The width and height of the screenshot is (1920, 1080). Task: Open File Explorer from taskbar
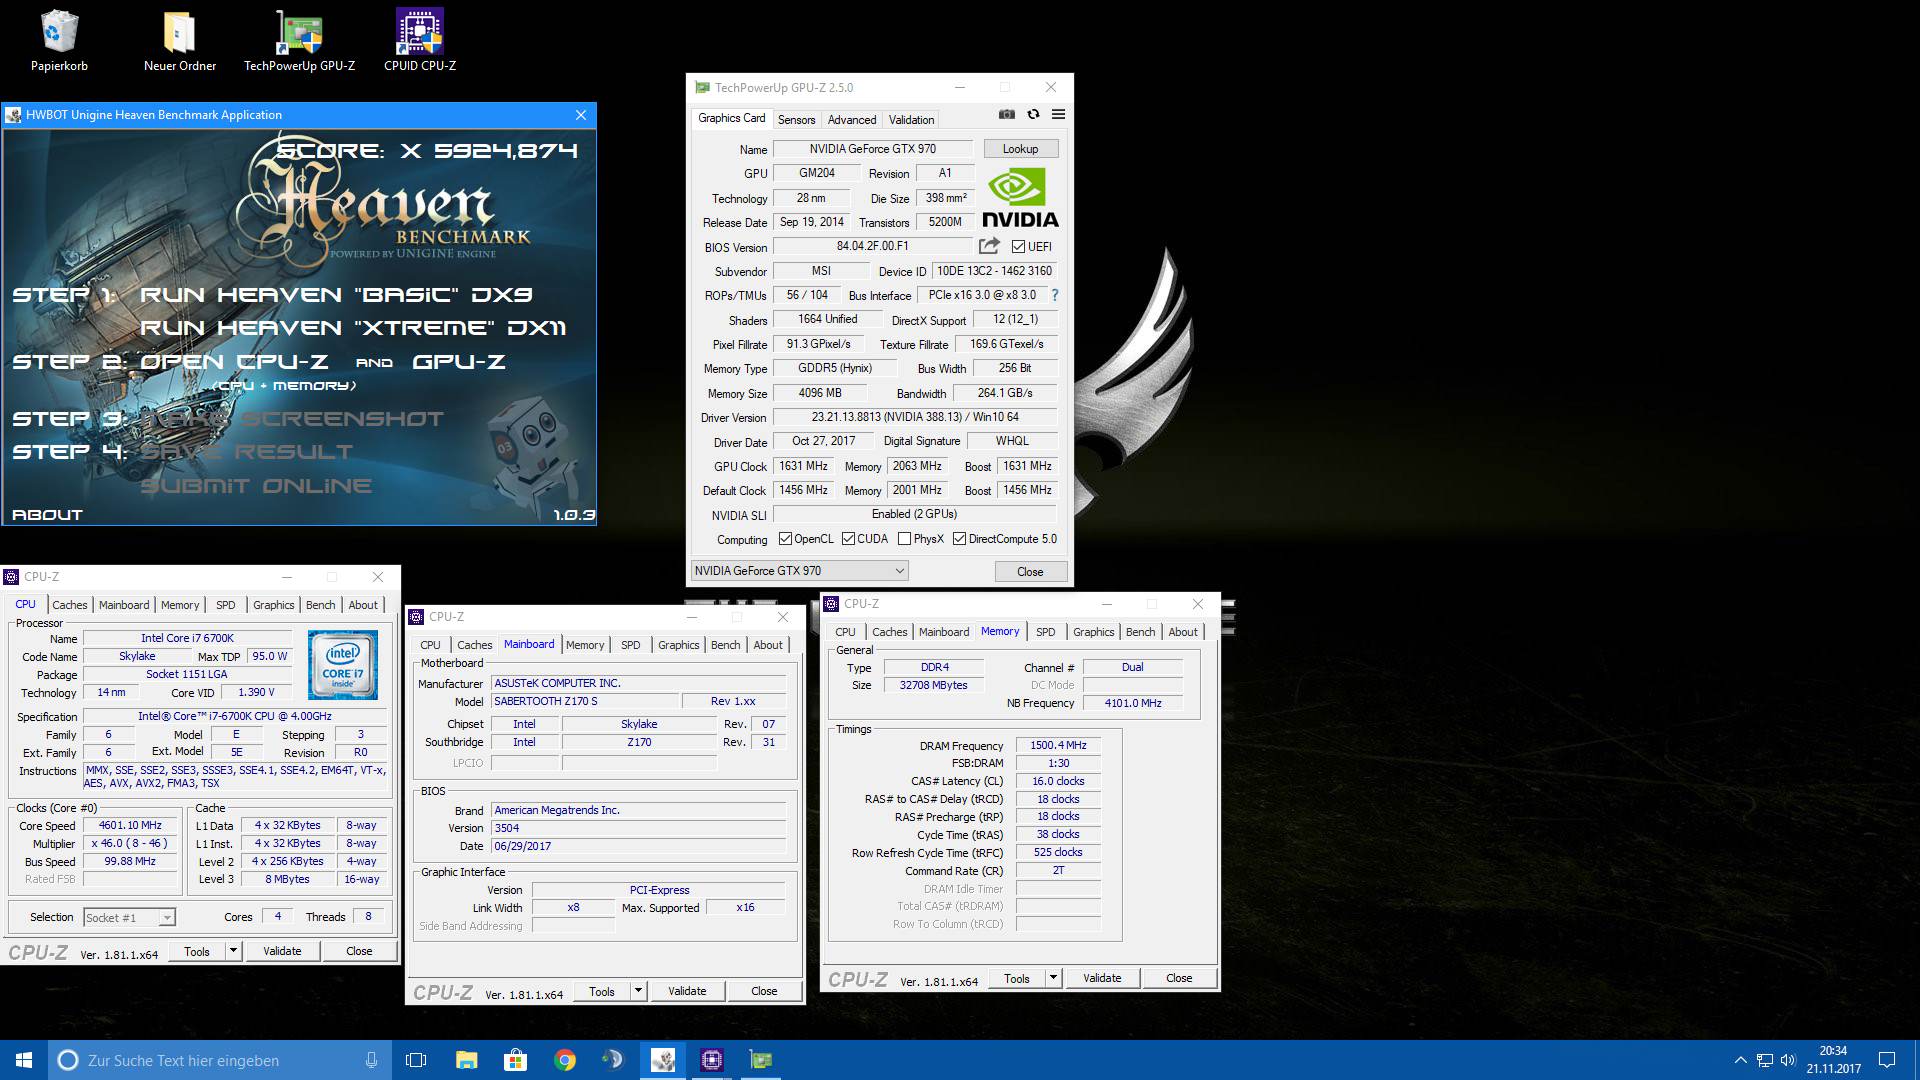(x=466, y=1060)
